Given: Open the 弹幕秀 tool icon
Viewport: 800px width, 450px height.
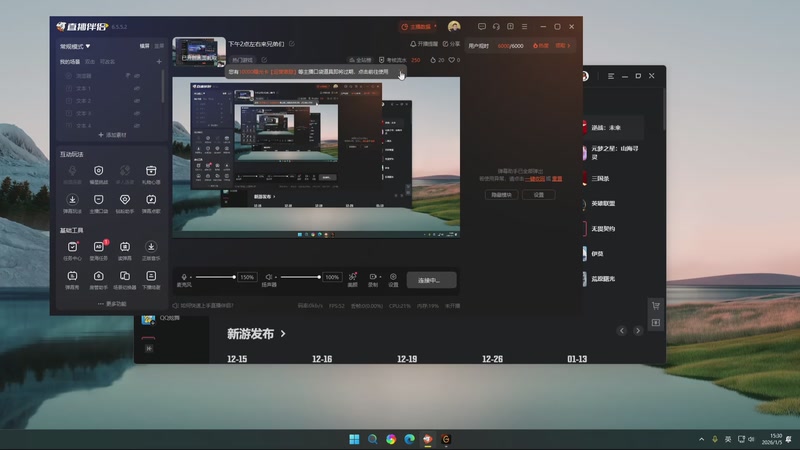Looking at the screenshot, I should tap(72, 276).
